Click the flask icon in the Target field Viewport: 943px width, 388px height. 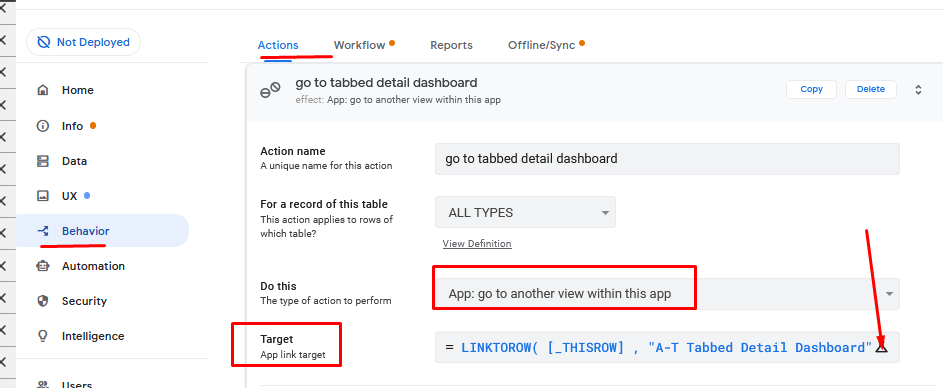(x=882, y=347)
